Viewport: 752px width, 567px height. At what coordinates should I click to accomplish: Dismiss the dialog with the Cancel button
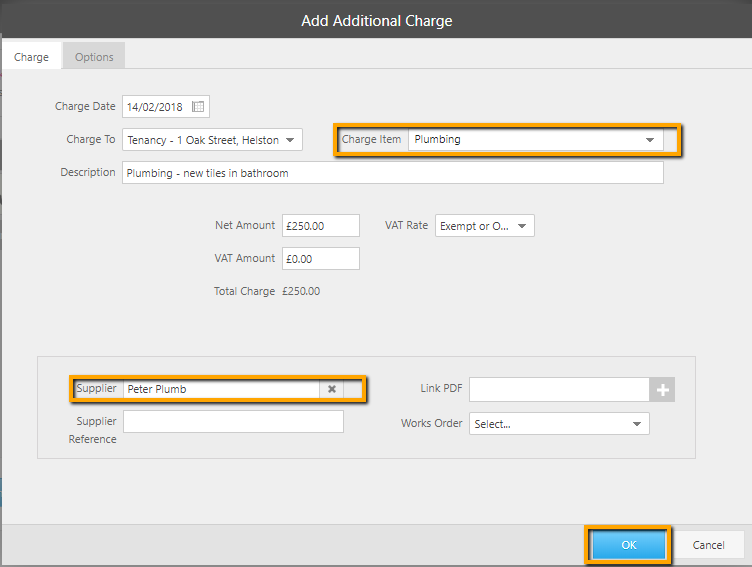[708, 545]
